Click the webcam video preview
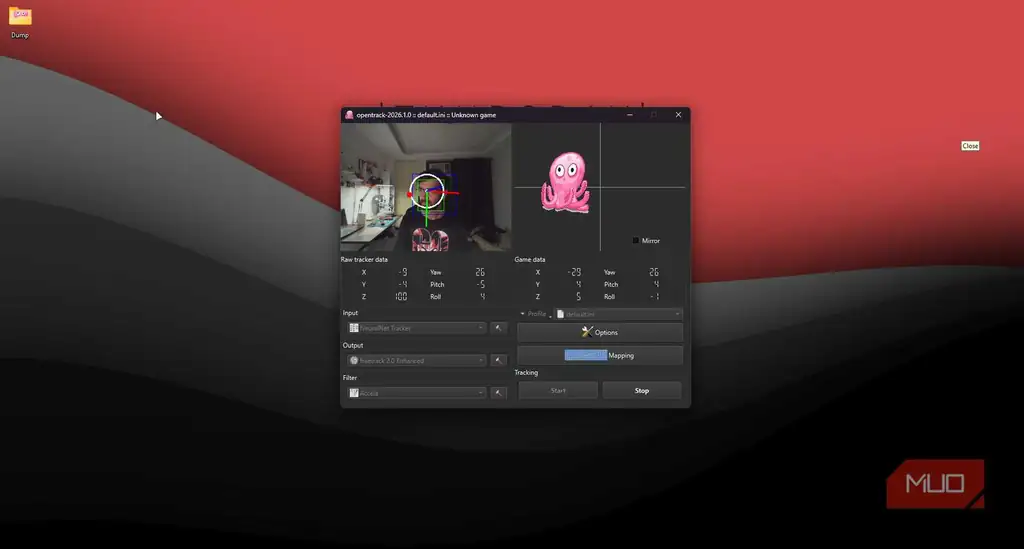 [426, 187]
